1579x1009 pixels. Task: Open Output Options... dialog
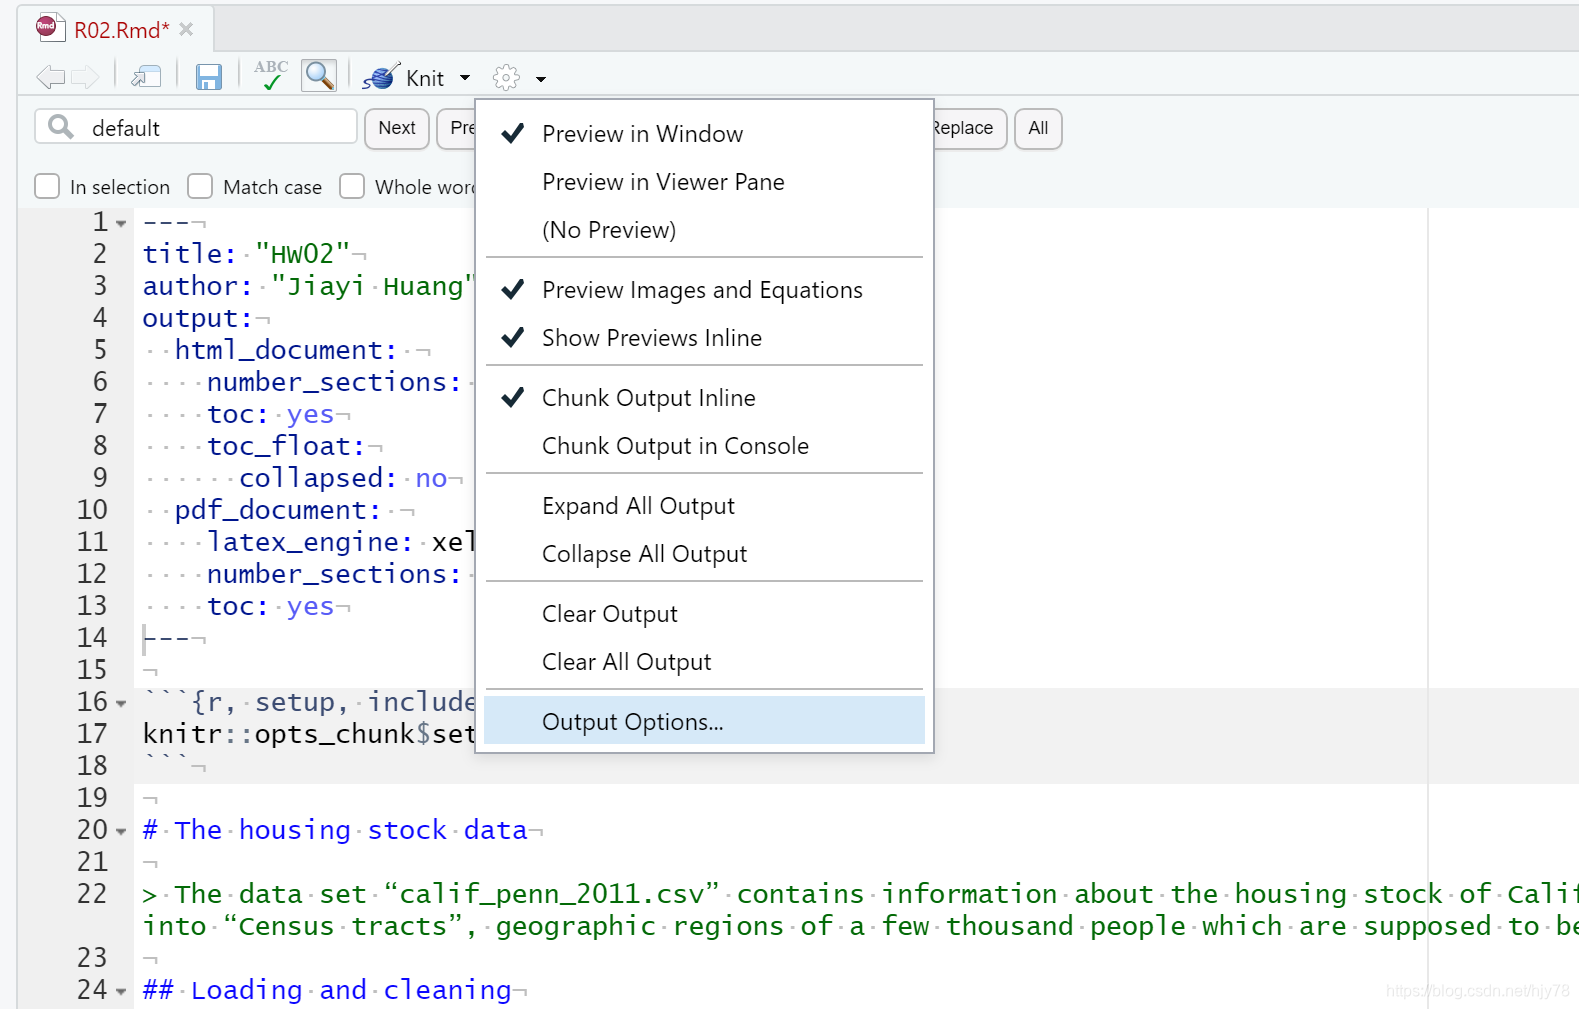[x=704, y=721]
